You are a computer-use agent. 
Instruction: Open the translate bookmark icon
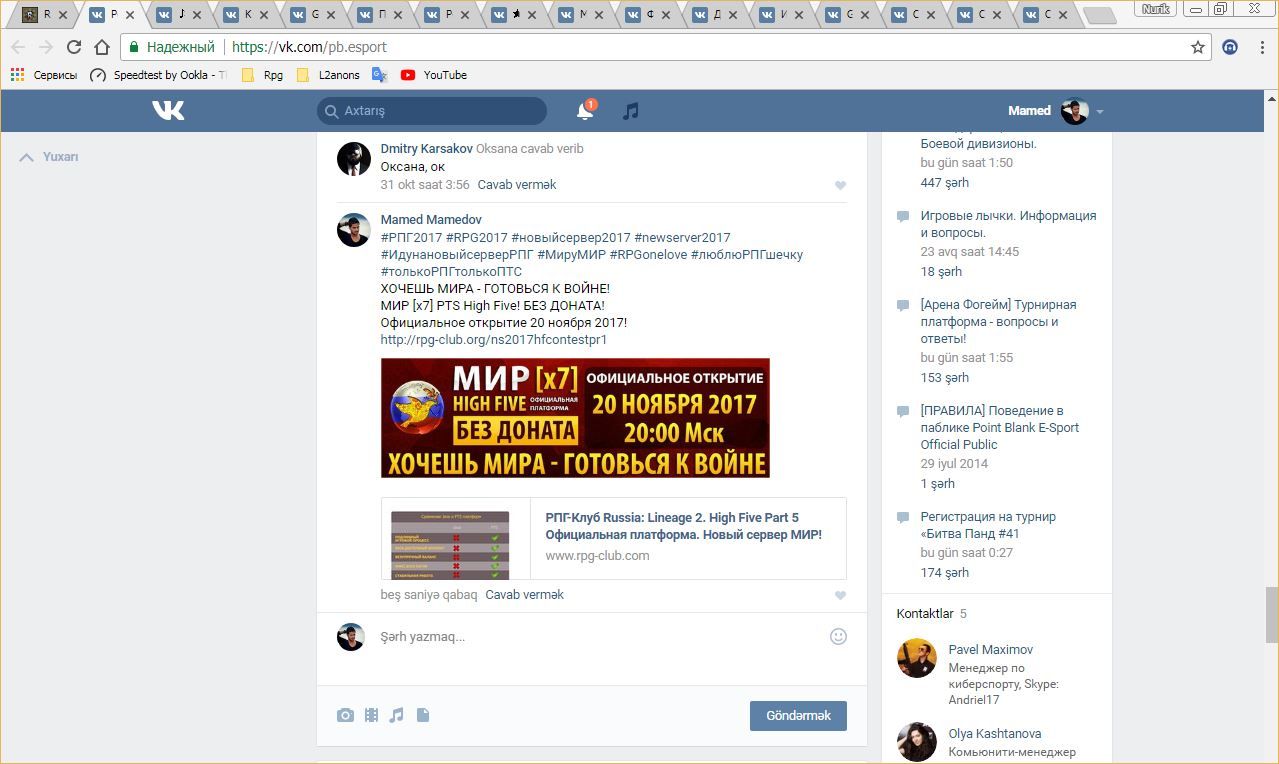pyautogui.click(x=379, y=75)
